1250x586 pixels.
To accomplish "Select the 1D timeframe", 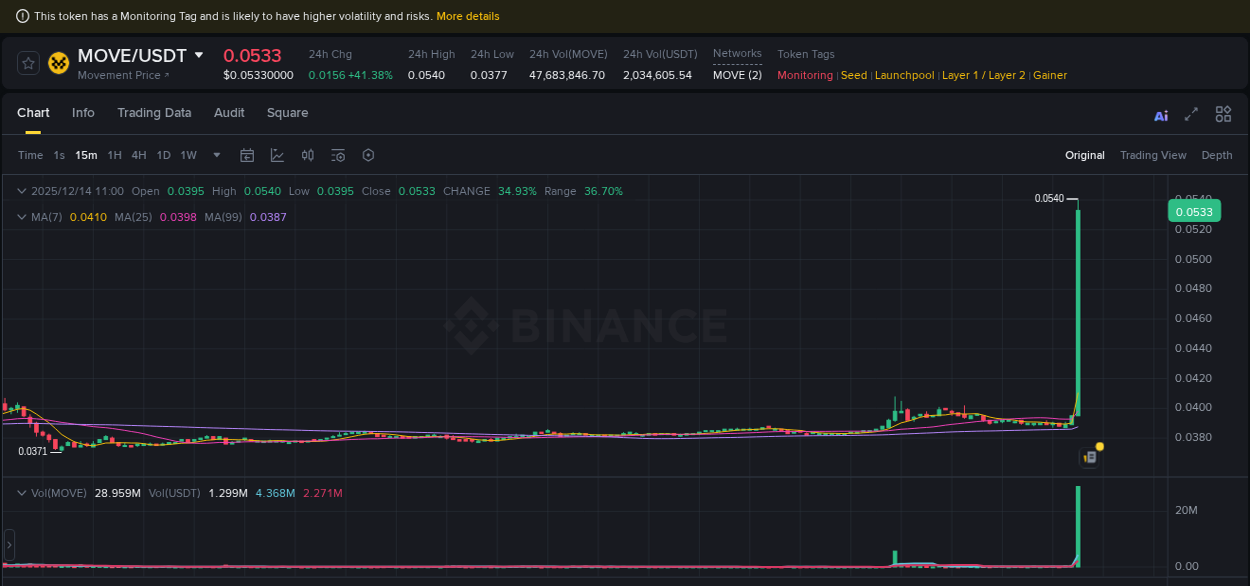I will (163, 155).
